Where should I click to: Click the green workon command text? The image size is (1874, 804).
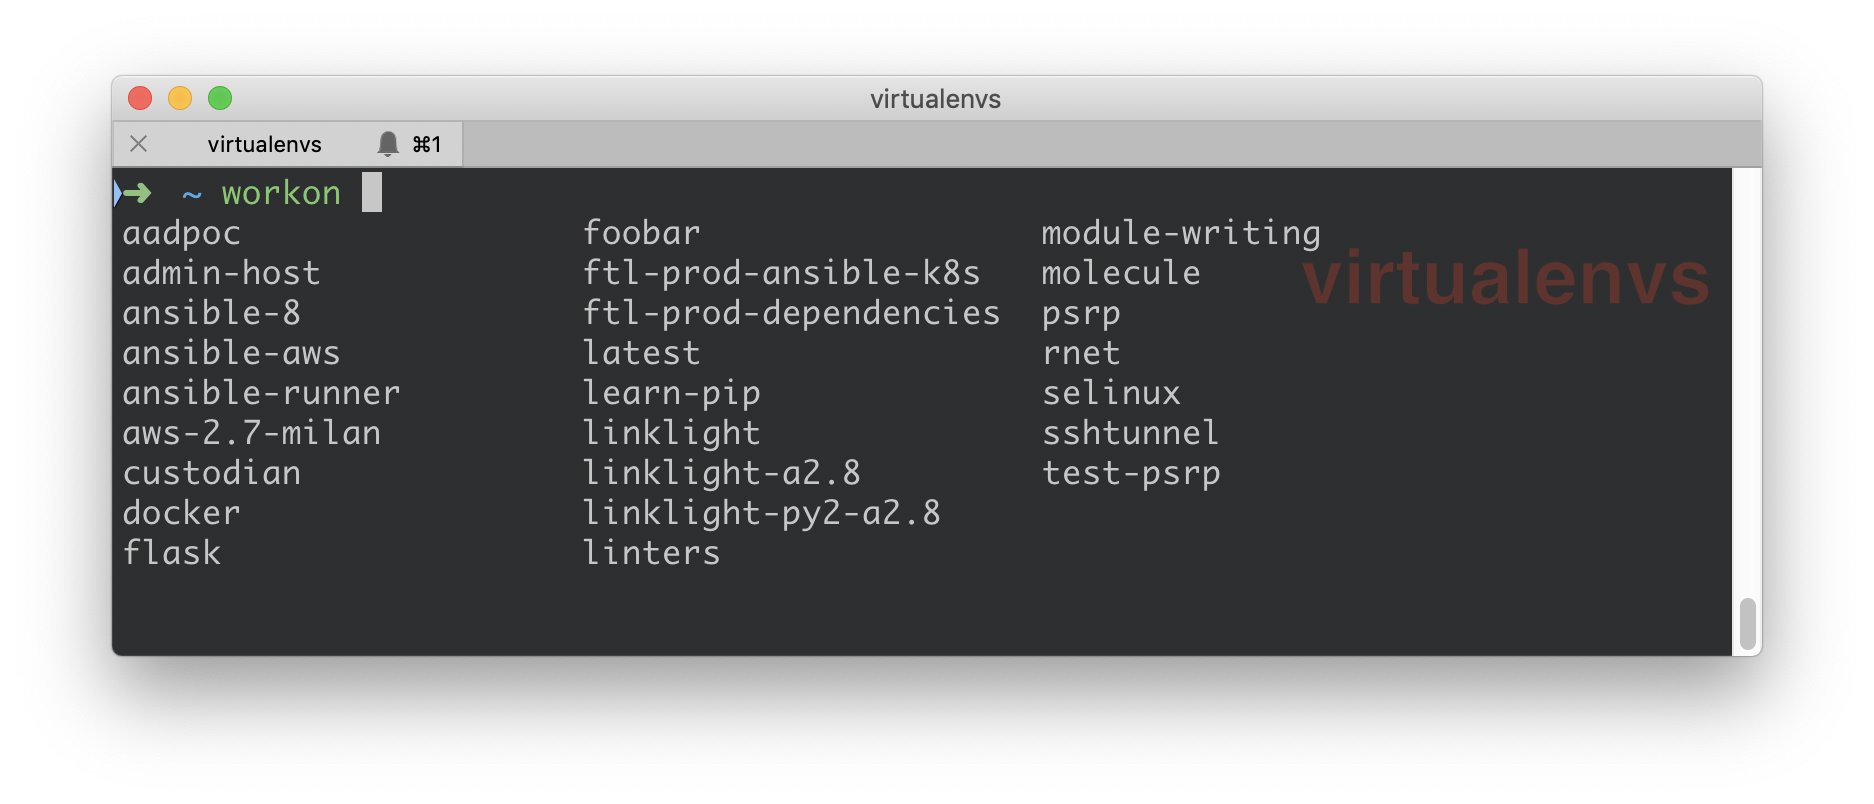coord(279,191)
